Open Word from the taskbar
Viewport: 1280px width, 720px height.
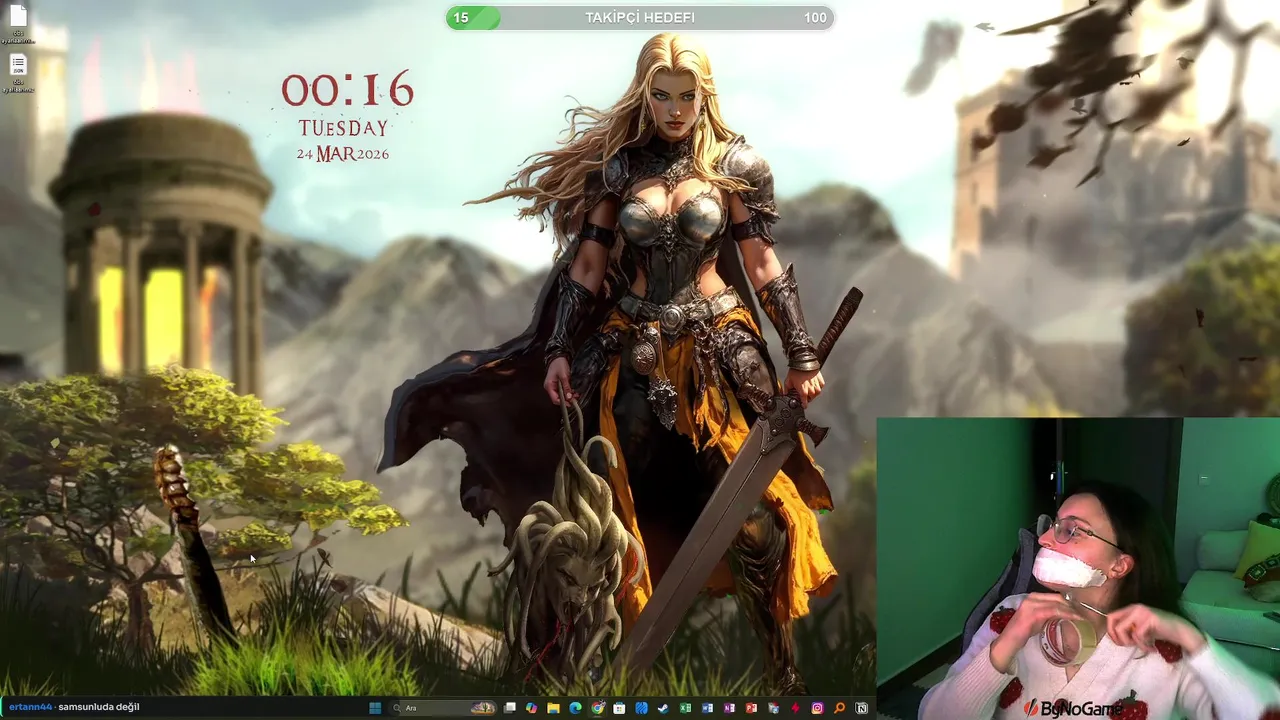(707, 708)
